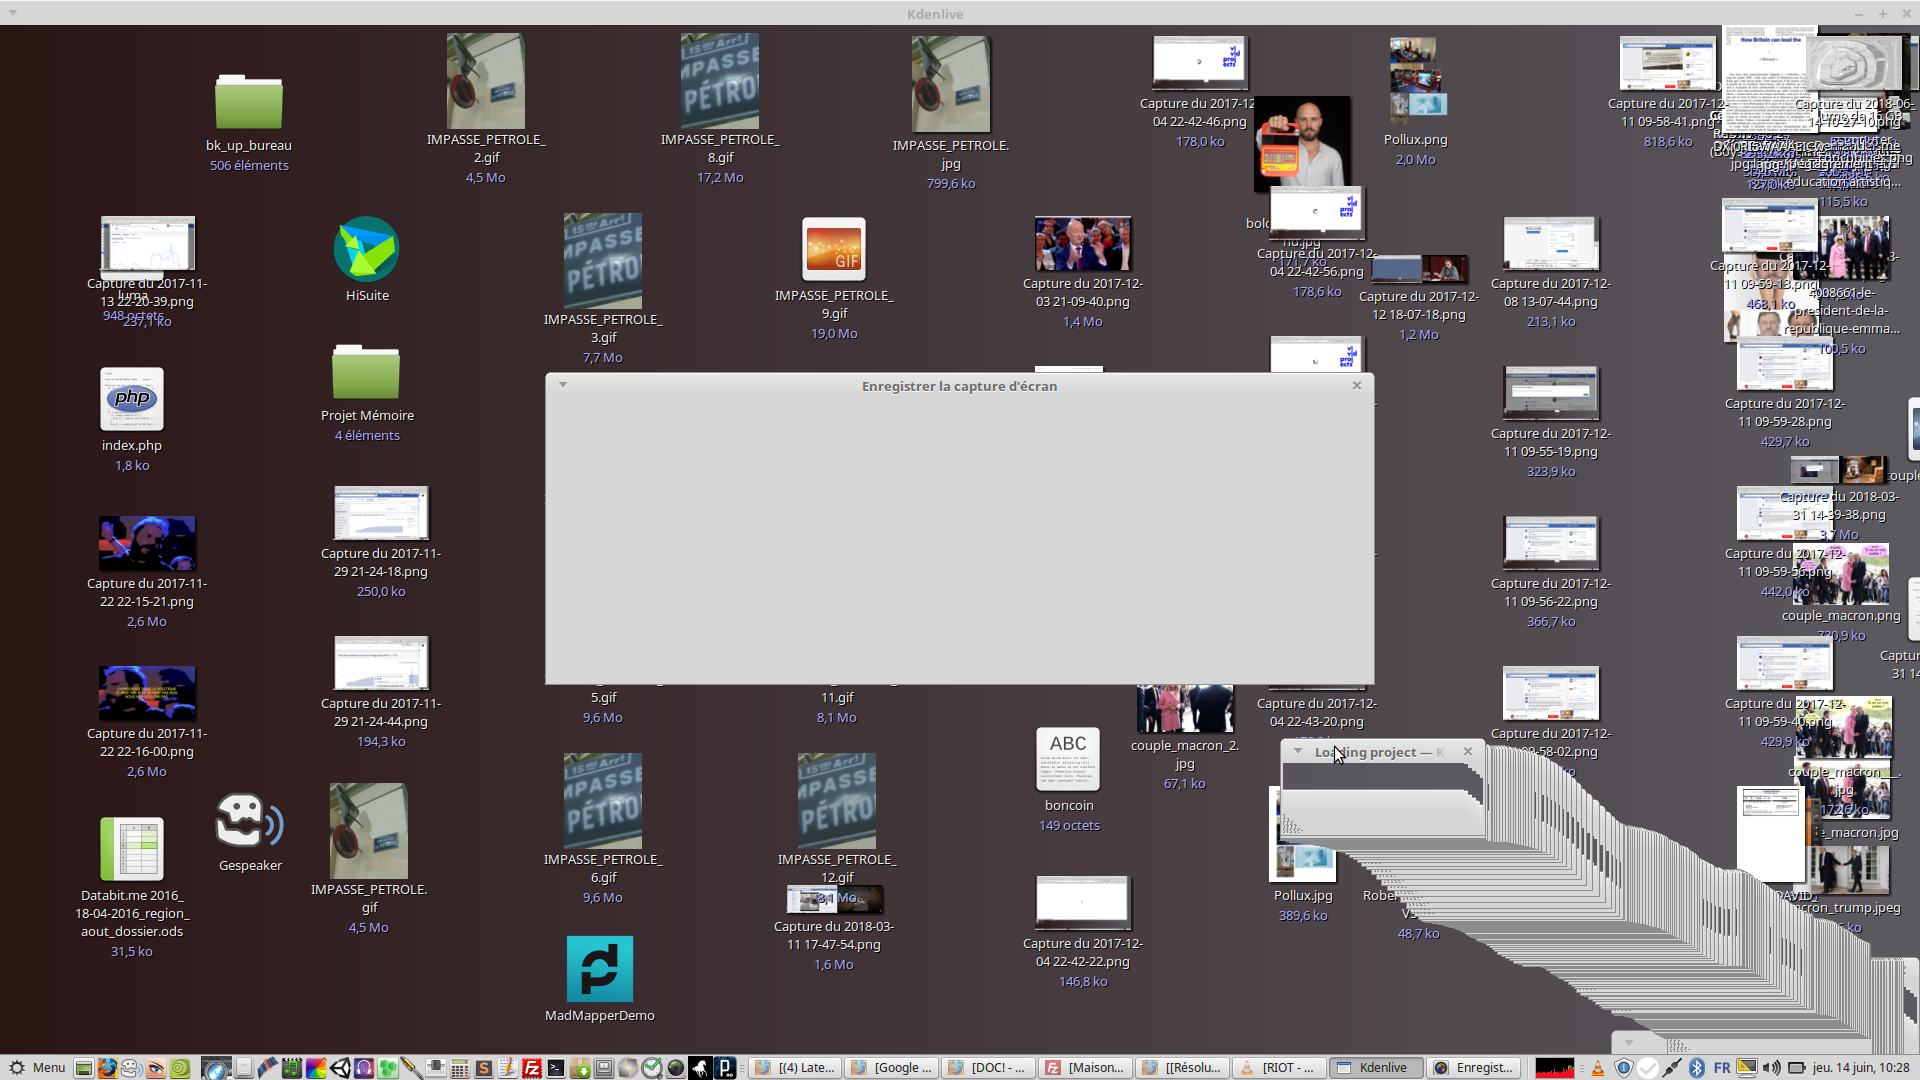Open the MadMapperDemo desktop icon
The width and height of the screenshot is (1920, 1080).
coord(599,969)
